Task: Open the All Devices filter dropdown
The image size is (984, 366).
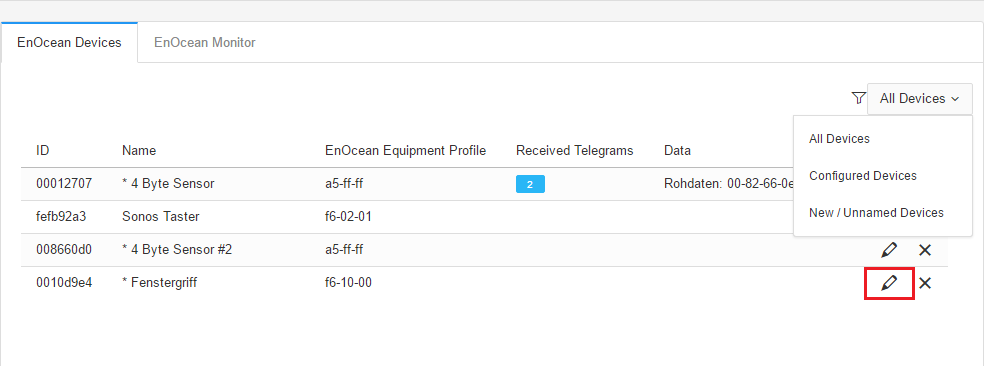Action: tap(919, 99)
